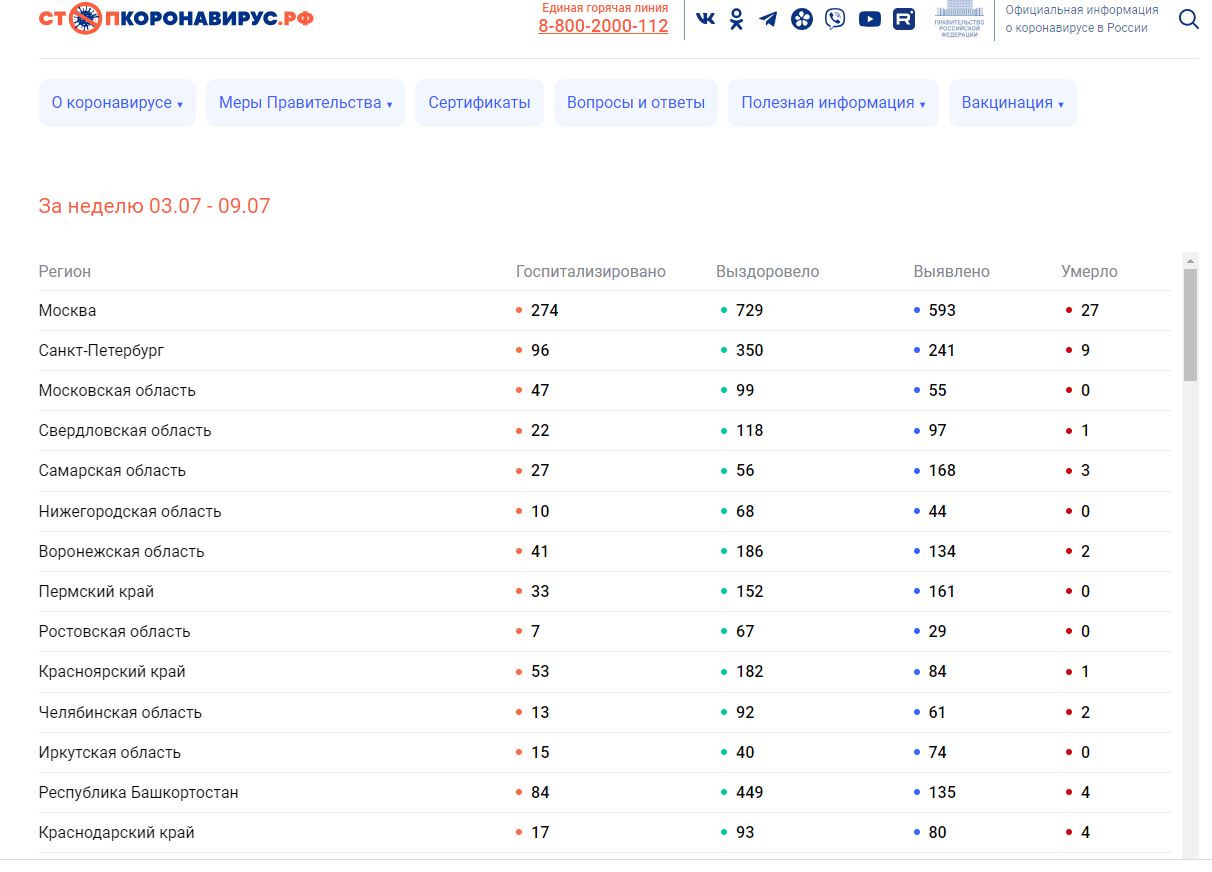Select the Краснодарский край region name
The height and width of the screenshot is (872, 1212).
coord(117,833)
